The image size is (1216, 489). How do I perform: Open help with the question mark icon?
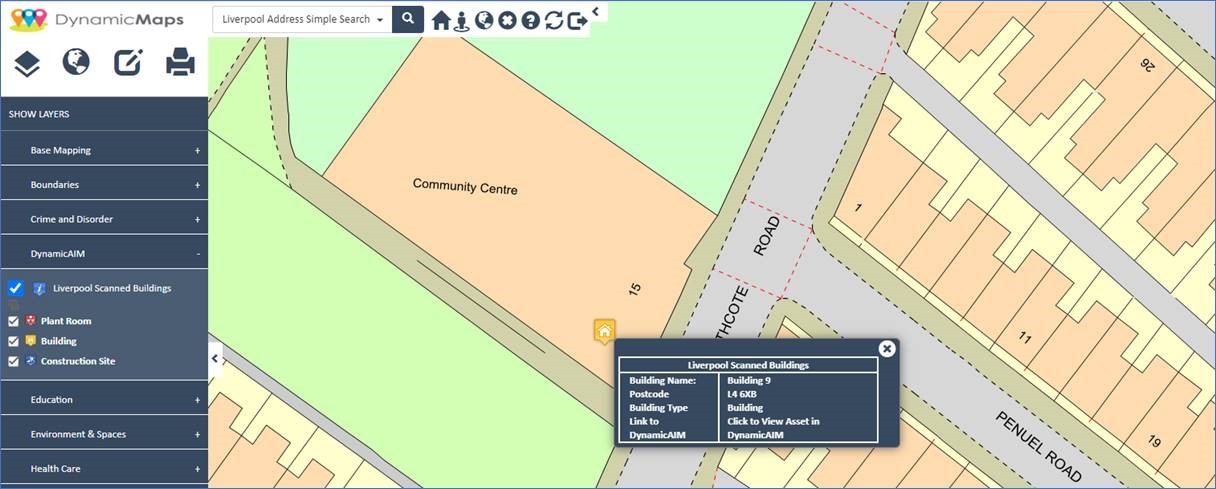click(530, 20)
